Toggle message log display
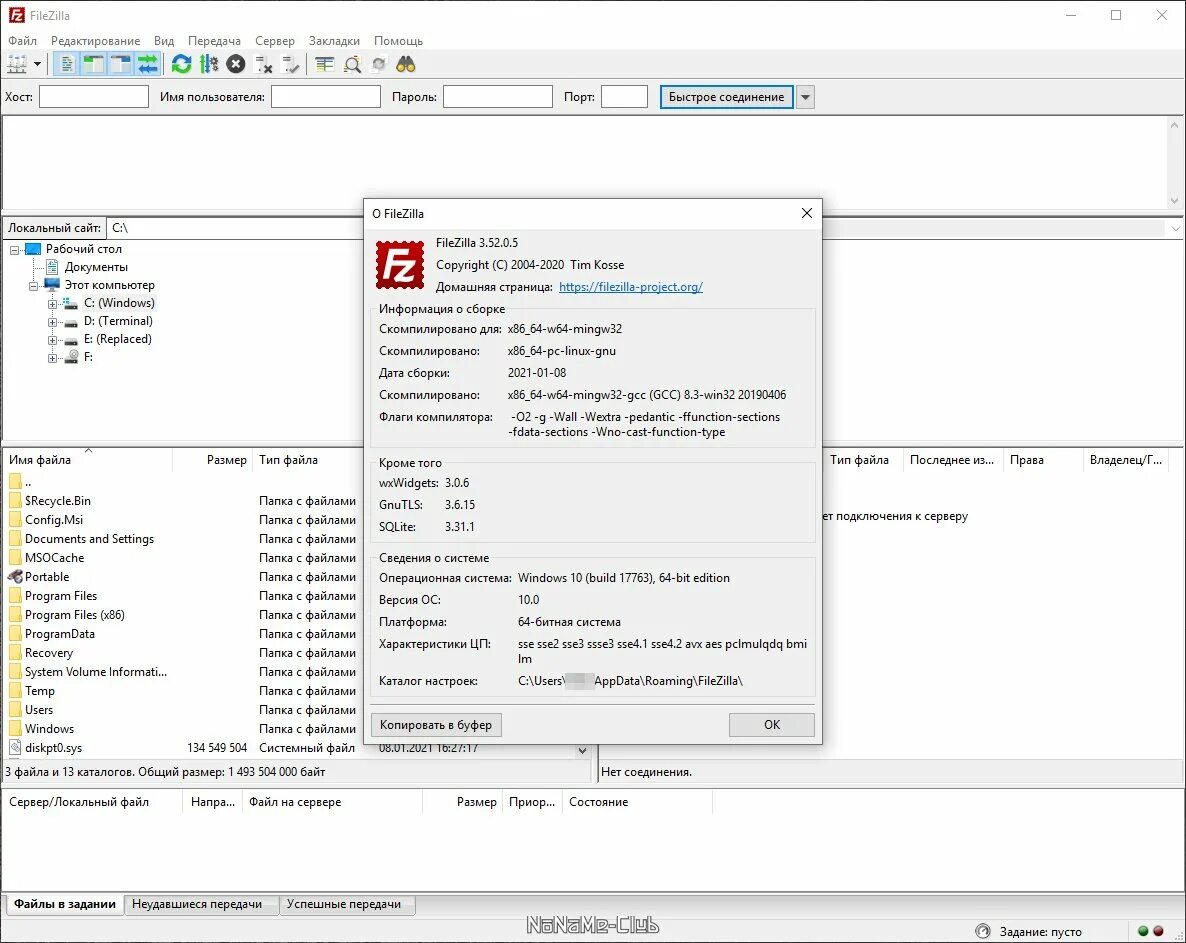The width and height of the screenshot is (1186, 943). tap(67, 64)
